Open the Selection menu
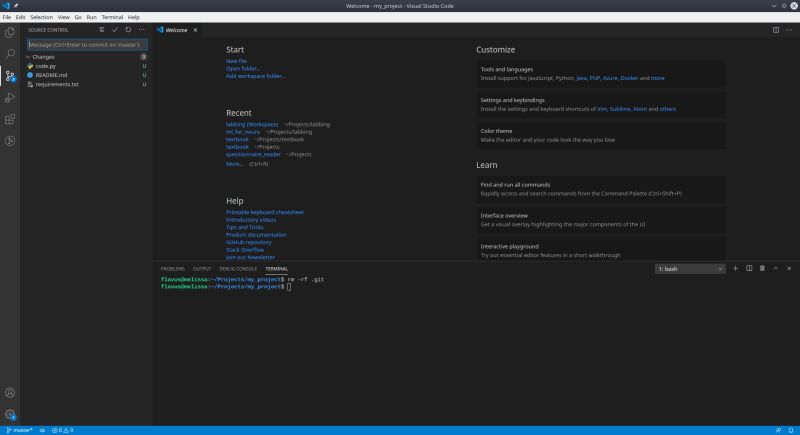 pyautogui.click(x=41, y=17)
